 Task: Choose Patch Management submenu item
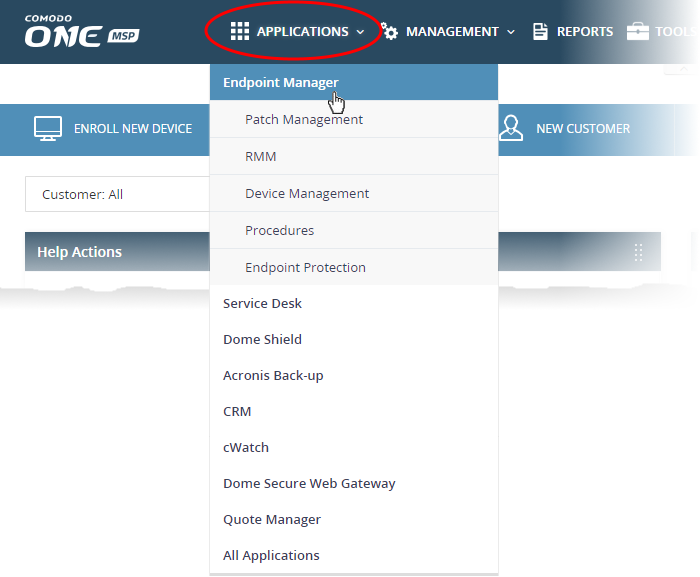354,119
